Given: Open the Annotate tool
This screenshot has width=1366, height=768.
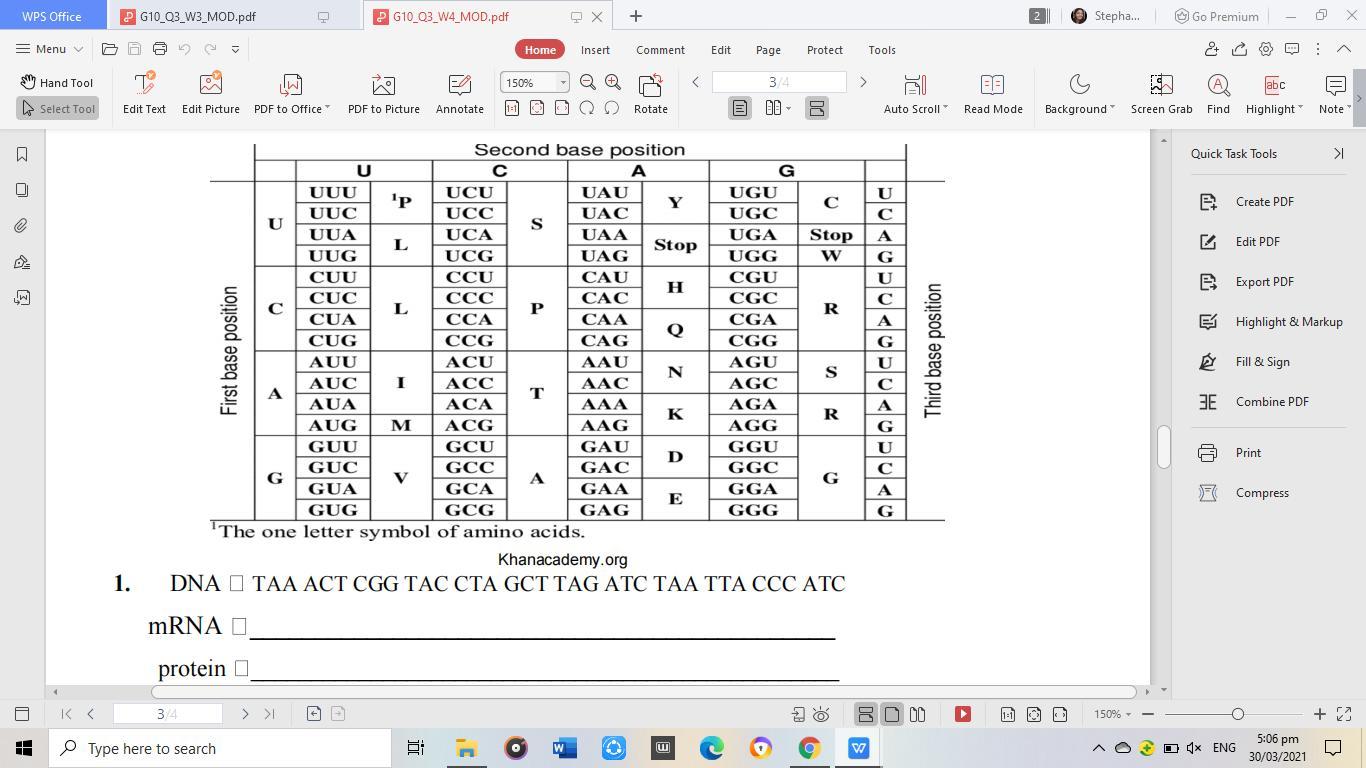Looking at the screenshot, I should pos(459,94).
